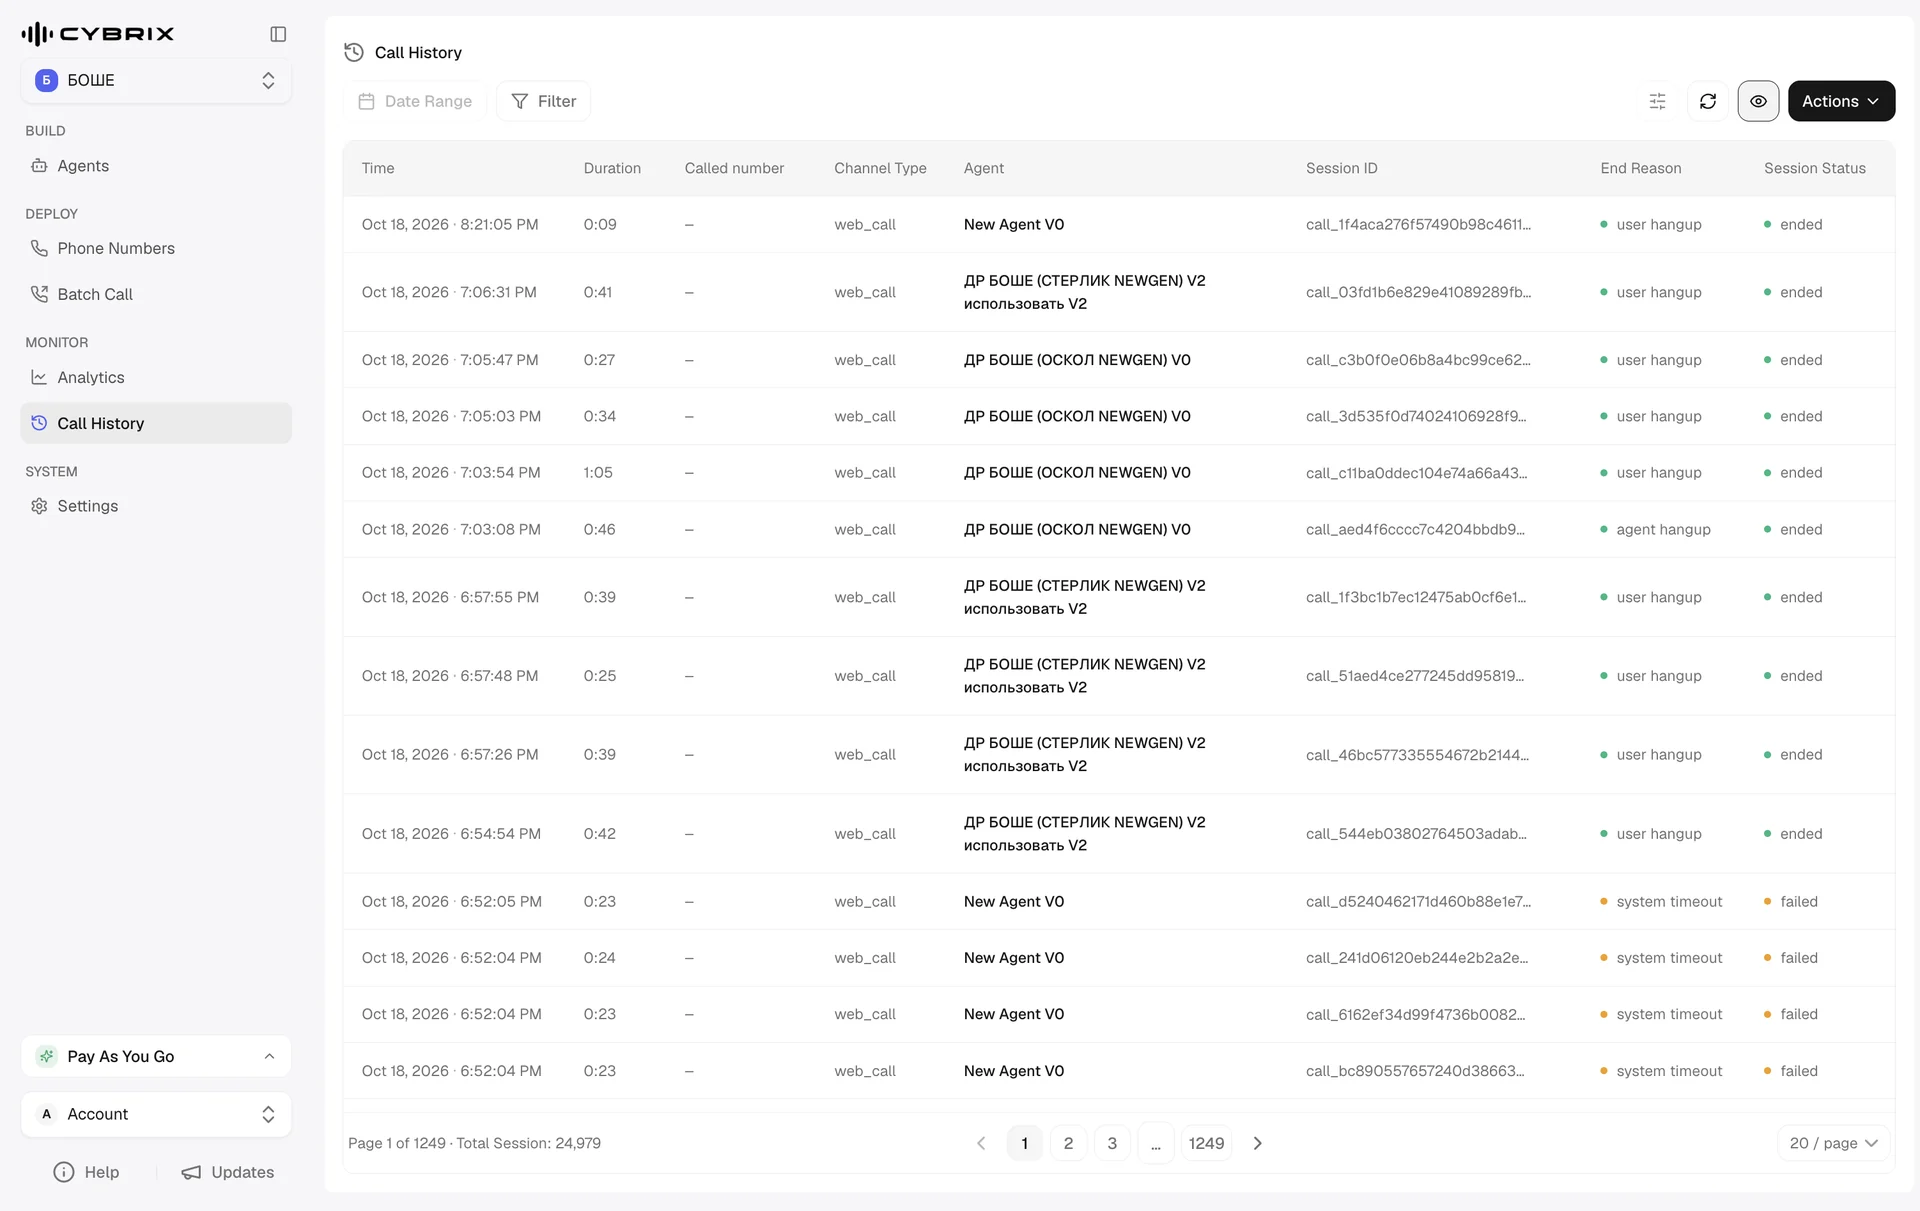
Task: Expand the Pay As You Go plan
Action: (156, 1056)
